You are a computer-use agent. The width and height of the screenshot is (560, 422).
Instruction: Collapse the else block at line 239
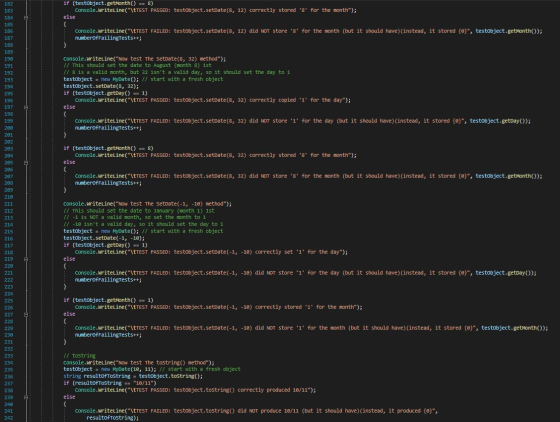[26, 397]
